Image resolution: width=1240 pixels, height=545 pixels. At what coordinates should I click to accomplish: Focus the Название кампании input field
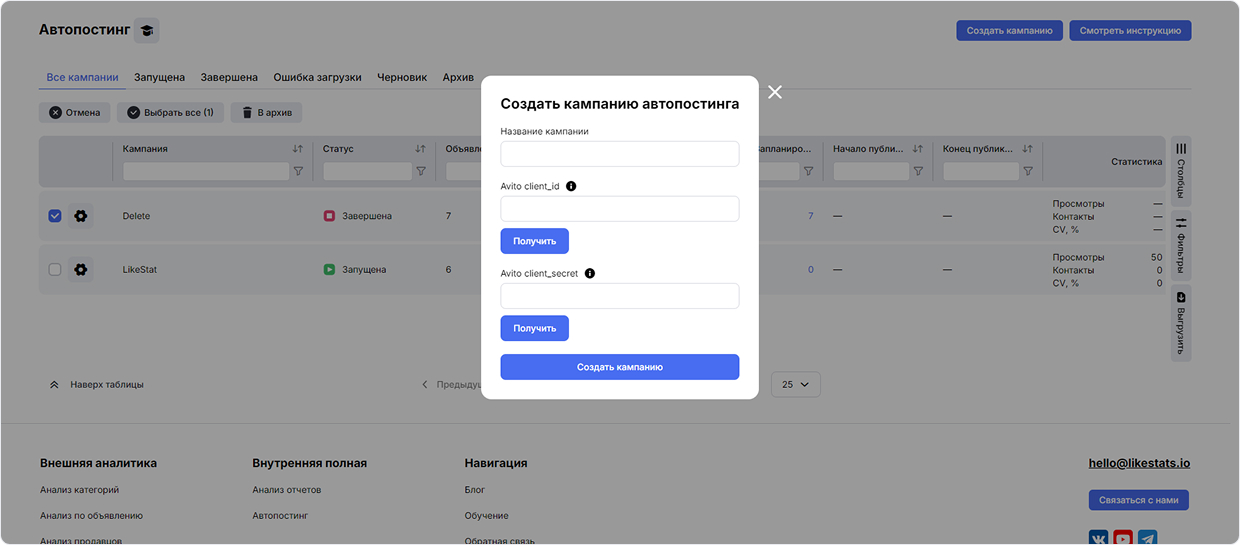click(x=619, y=154)
